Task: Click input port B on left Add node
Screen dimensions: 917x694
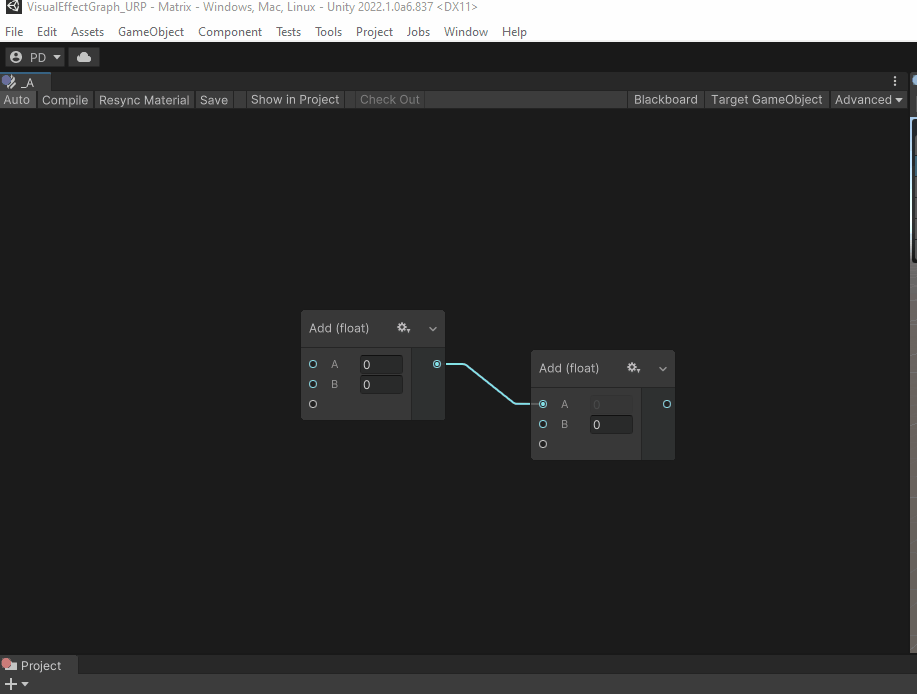Action: [313, 384]
